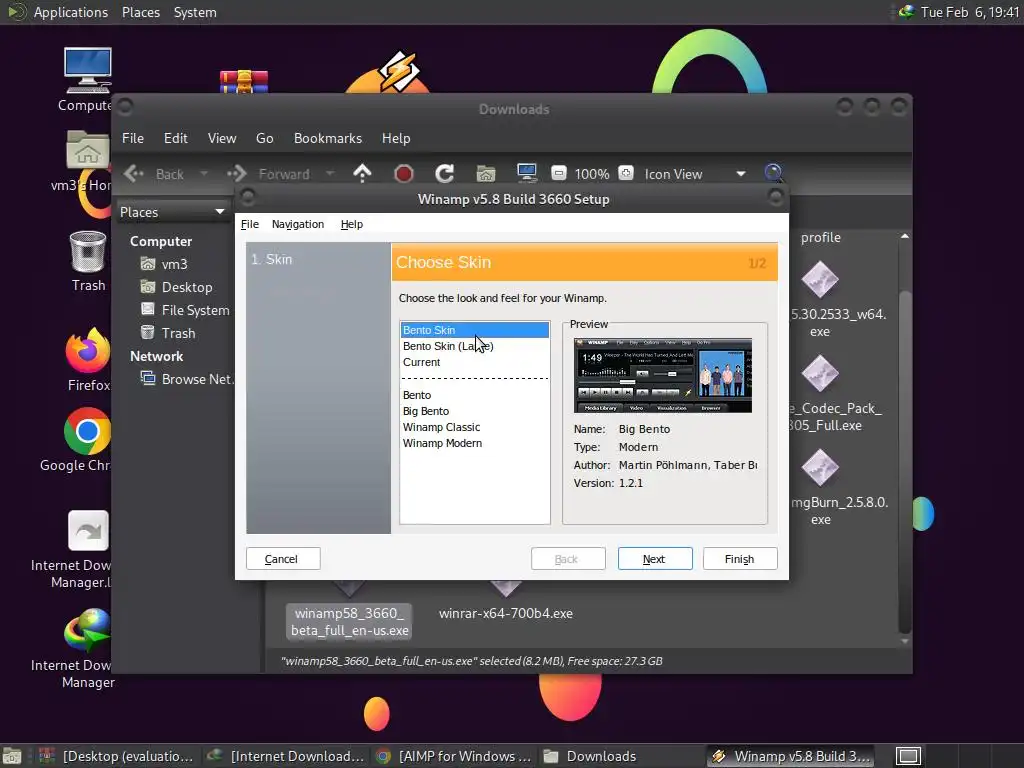Click the red Stop loading icon

(404, 173)
